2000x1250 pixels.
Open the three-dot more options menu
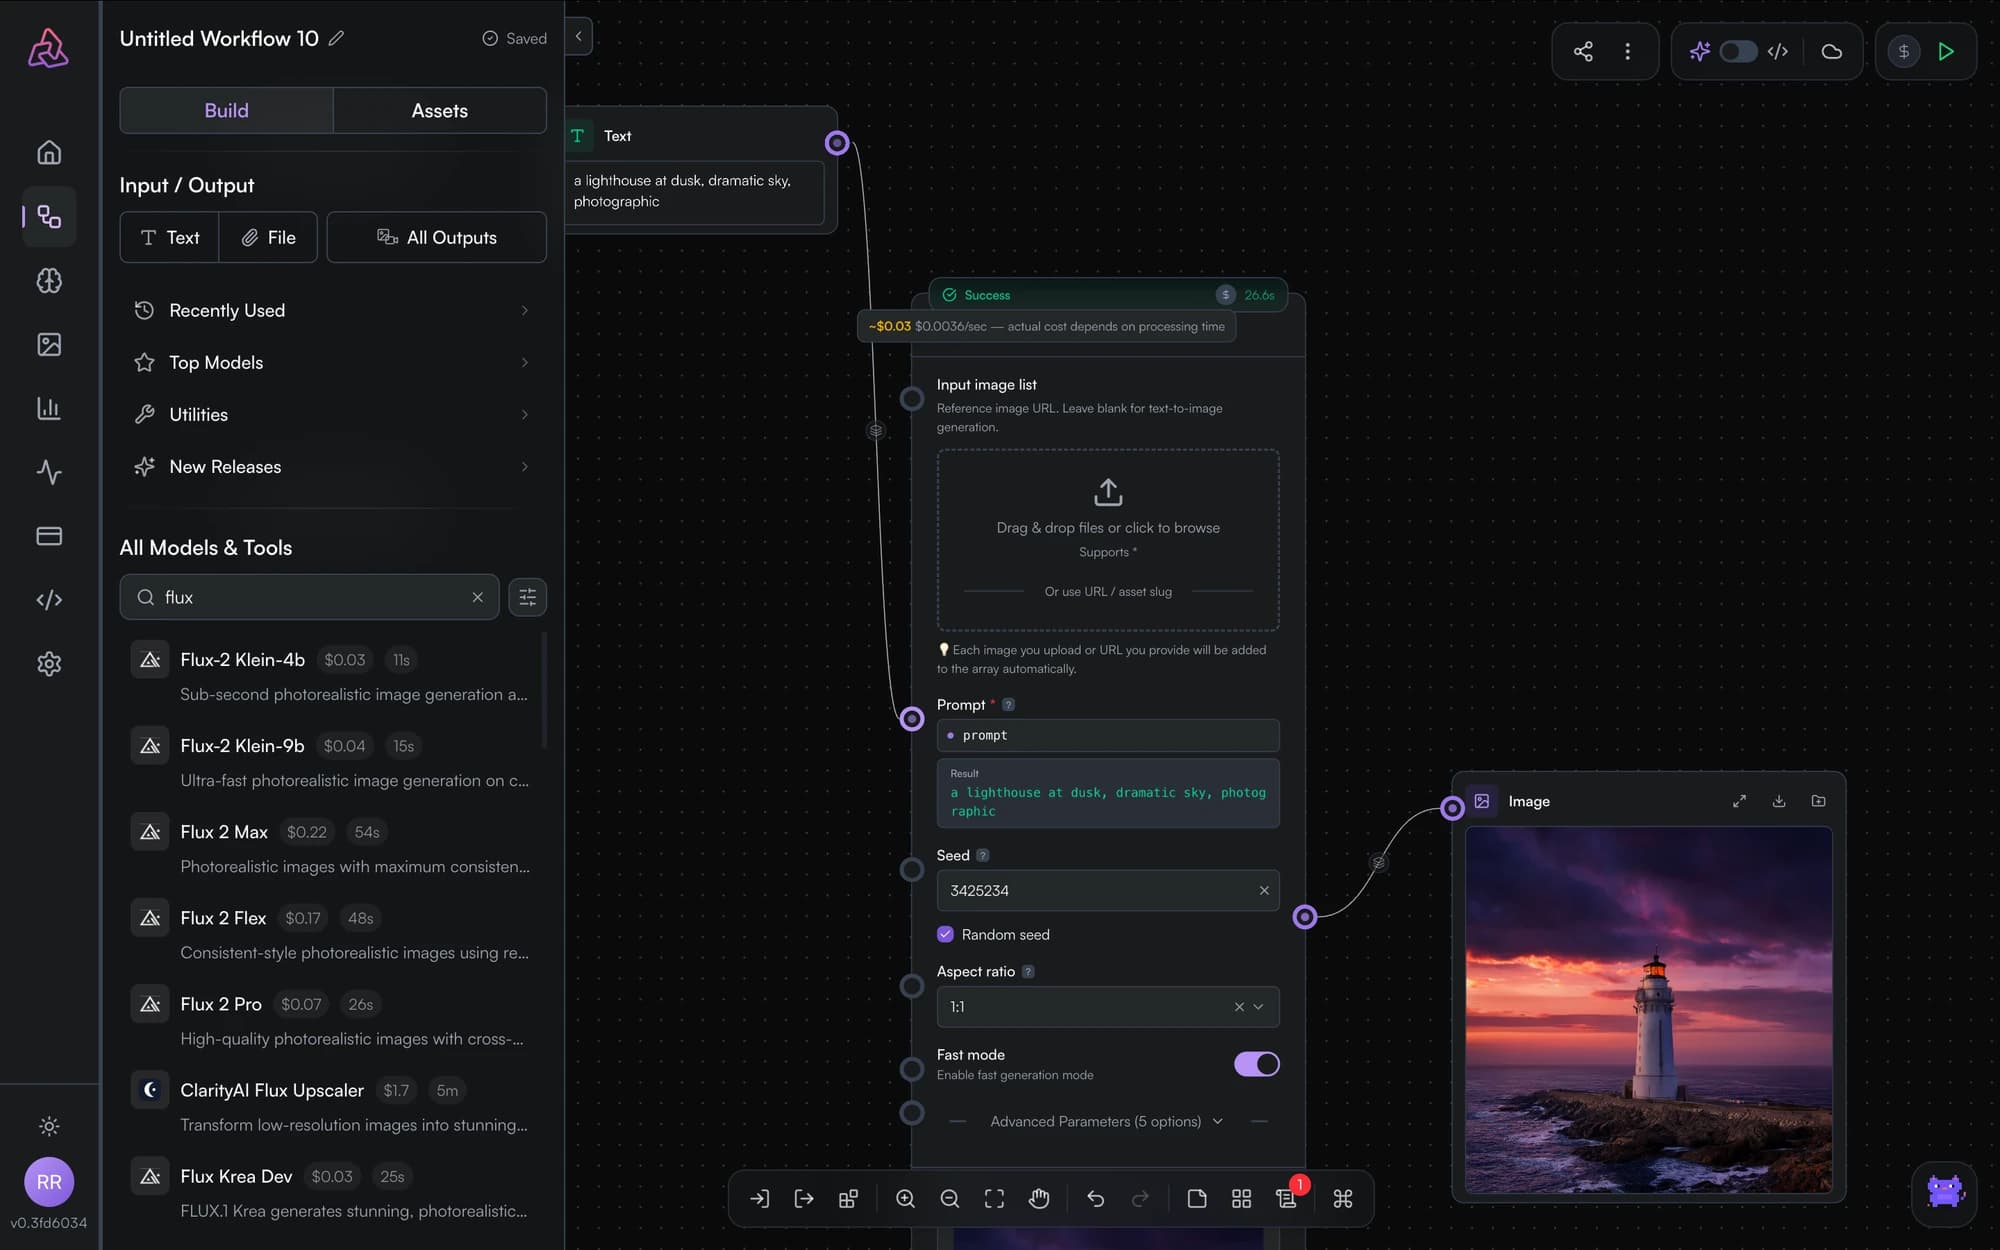[1628, 51]
